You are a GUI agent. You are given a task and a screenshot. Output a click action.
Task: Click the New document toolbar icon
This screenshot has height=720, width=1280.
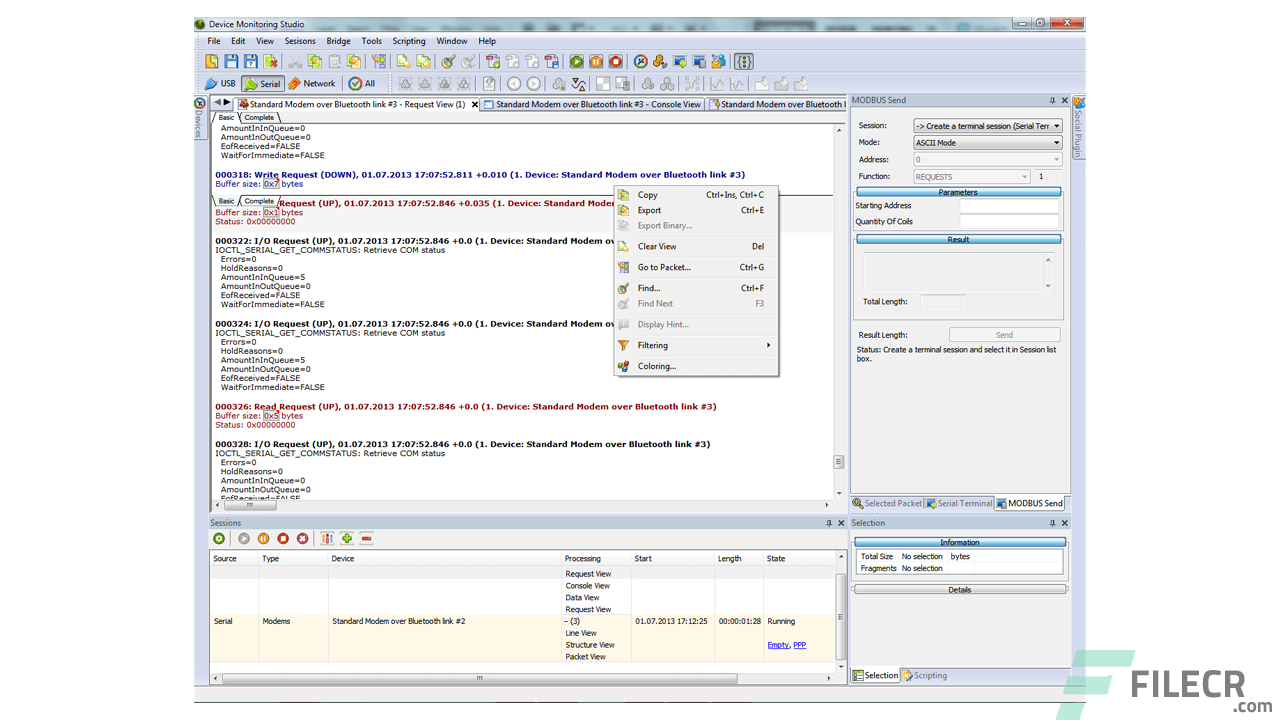212,62
